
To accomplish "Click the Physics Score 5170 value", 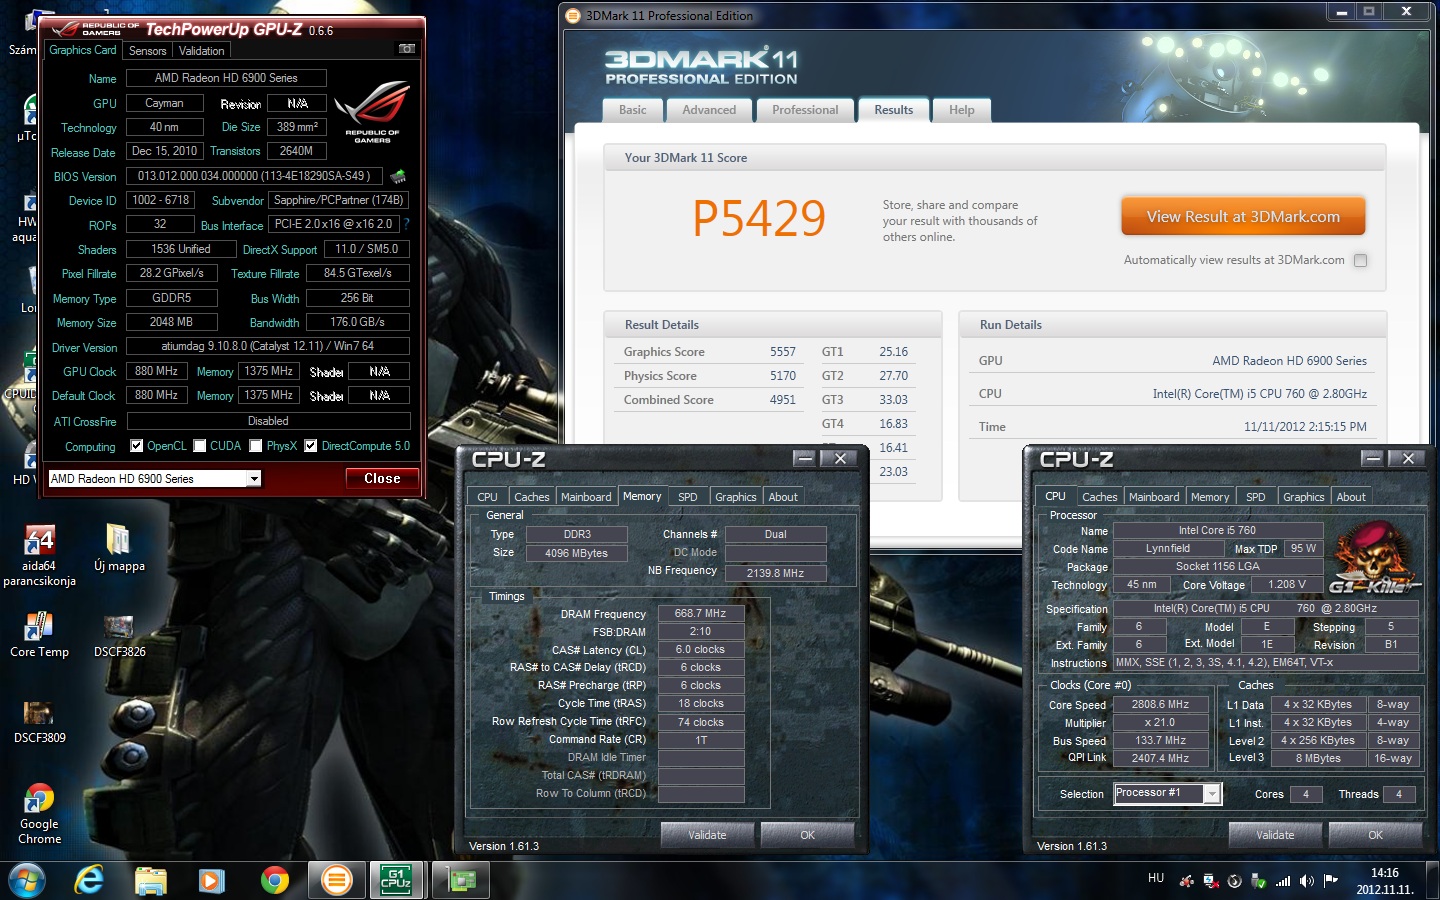I will [783, 376].
